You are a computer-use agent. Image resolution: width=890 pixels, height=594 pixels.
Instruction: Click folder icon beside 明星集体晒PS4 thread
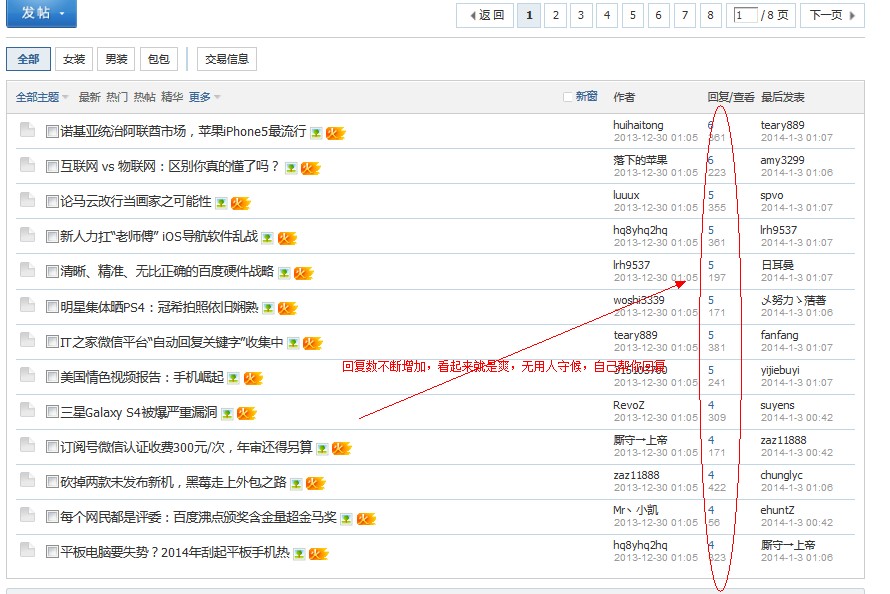pos(27,305)
